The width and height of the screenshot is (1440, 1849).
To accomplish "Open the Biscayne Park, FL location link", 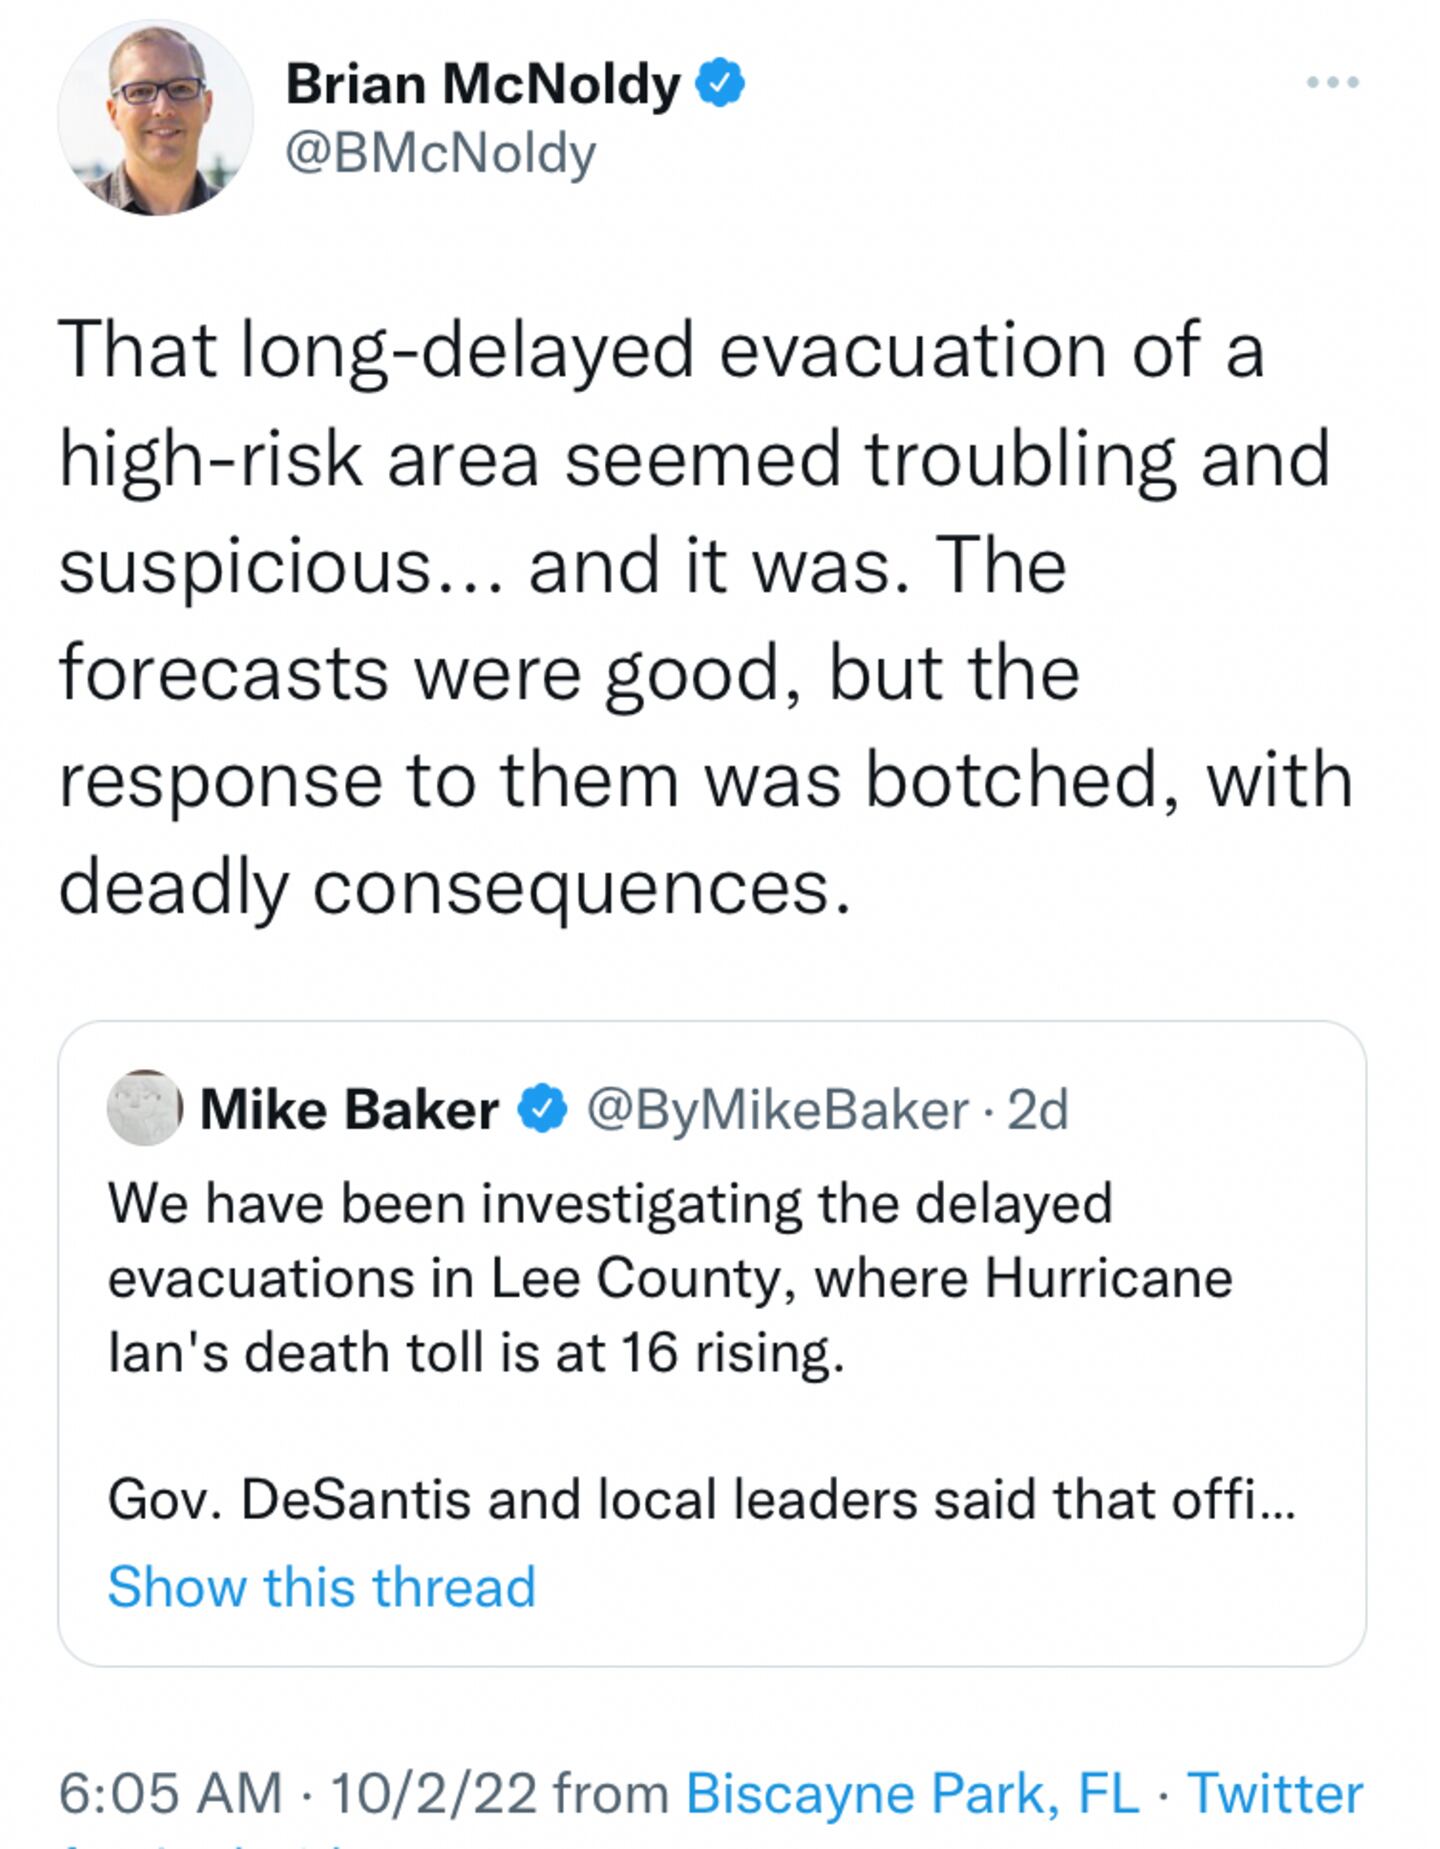I will point(912,1793).
